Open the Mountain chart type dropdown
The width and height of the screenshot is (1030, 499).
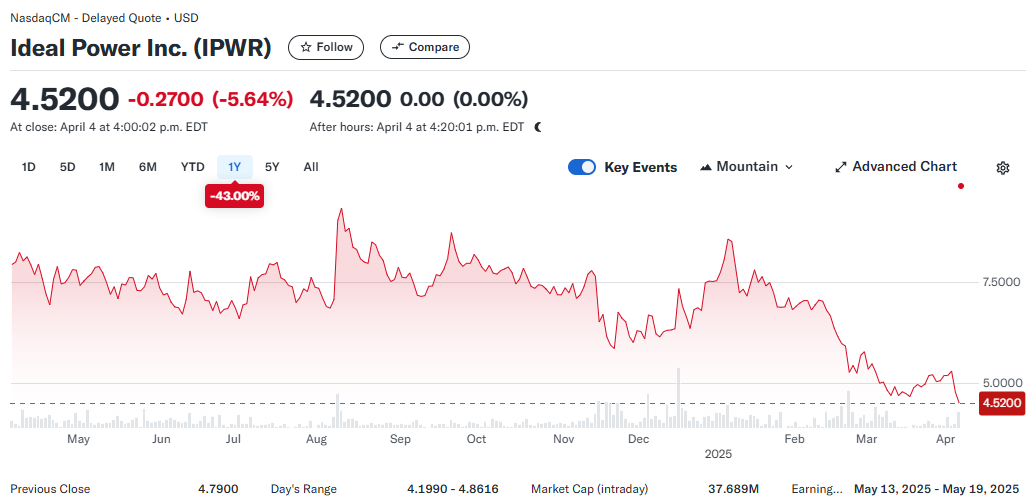tap(747, 167)
